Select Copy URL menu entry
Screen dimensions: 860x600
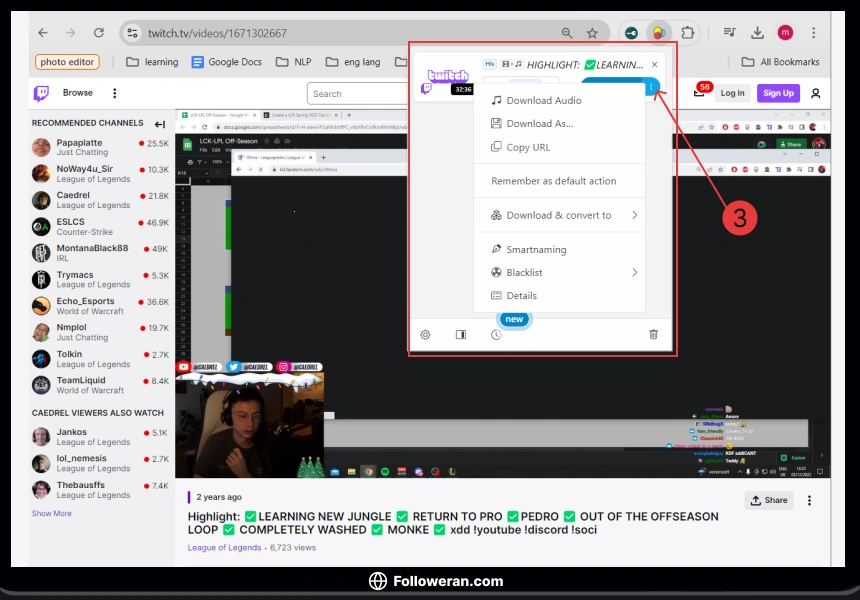click(x=528, y=147)
